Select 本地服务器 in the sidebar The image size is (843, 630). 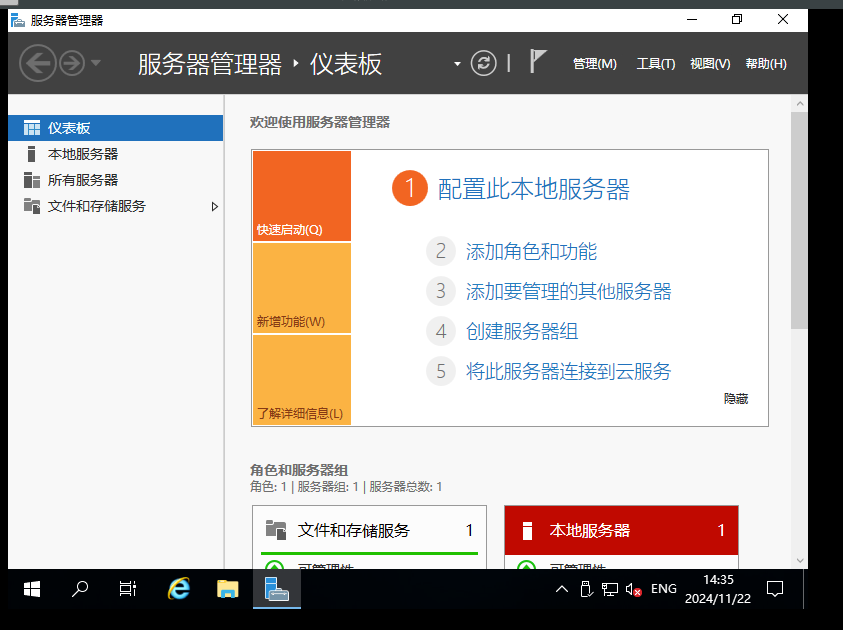[83, 154]
